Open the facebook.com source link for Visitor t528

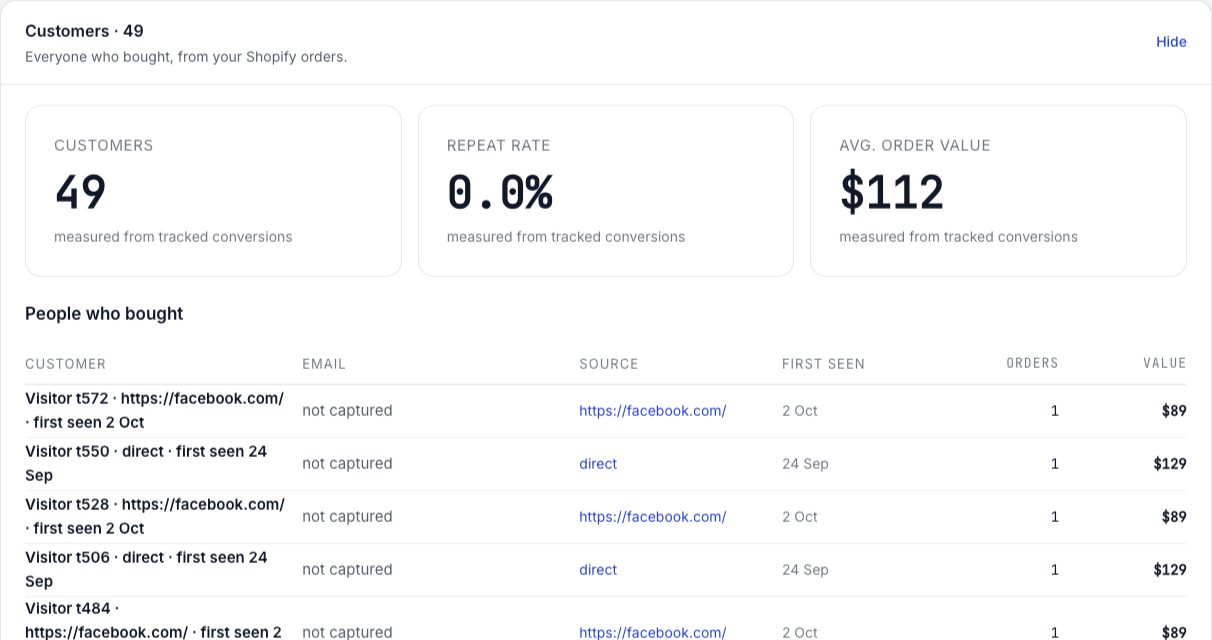[652, 517]
